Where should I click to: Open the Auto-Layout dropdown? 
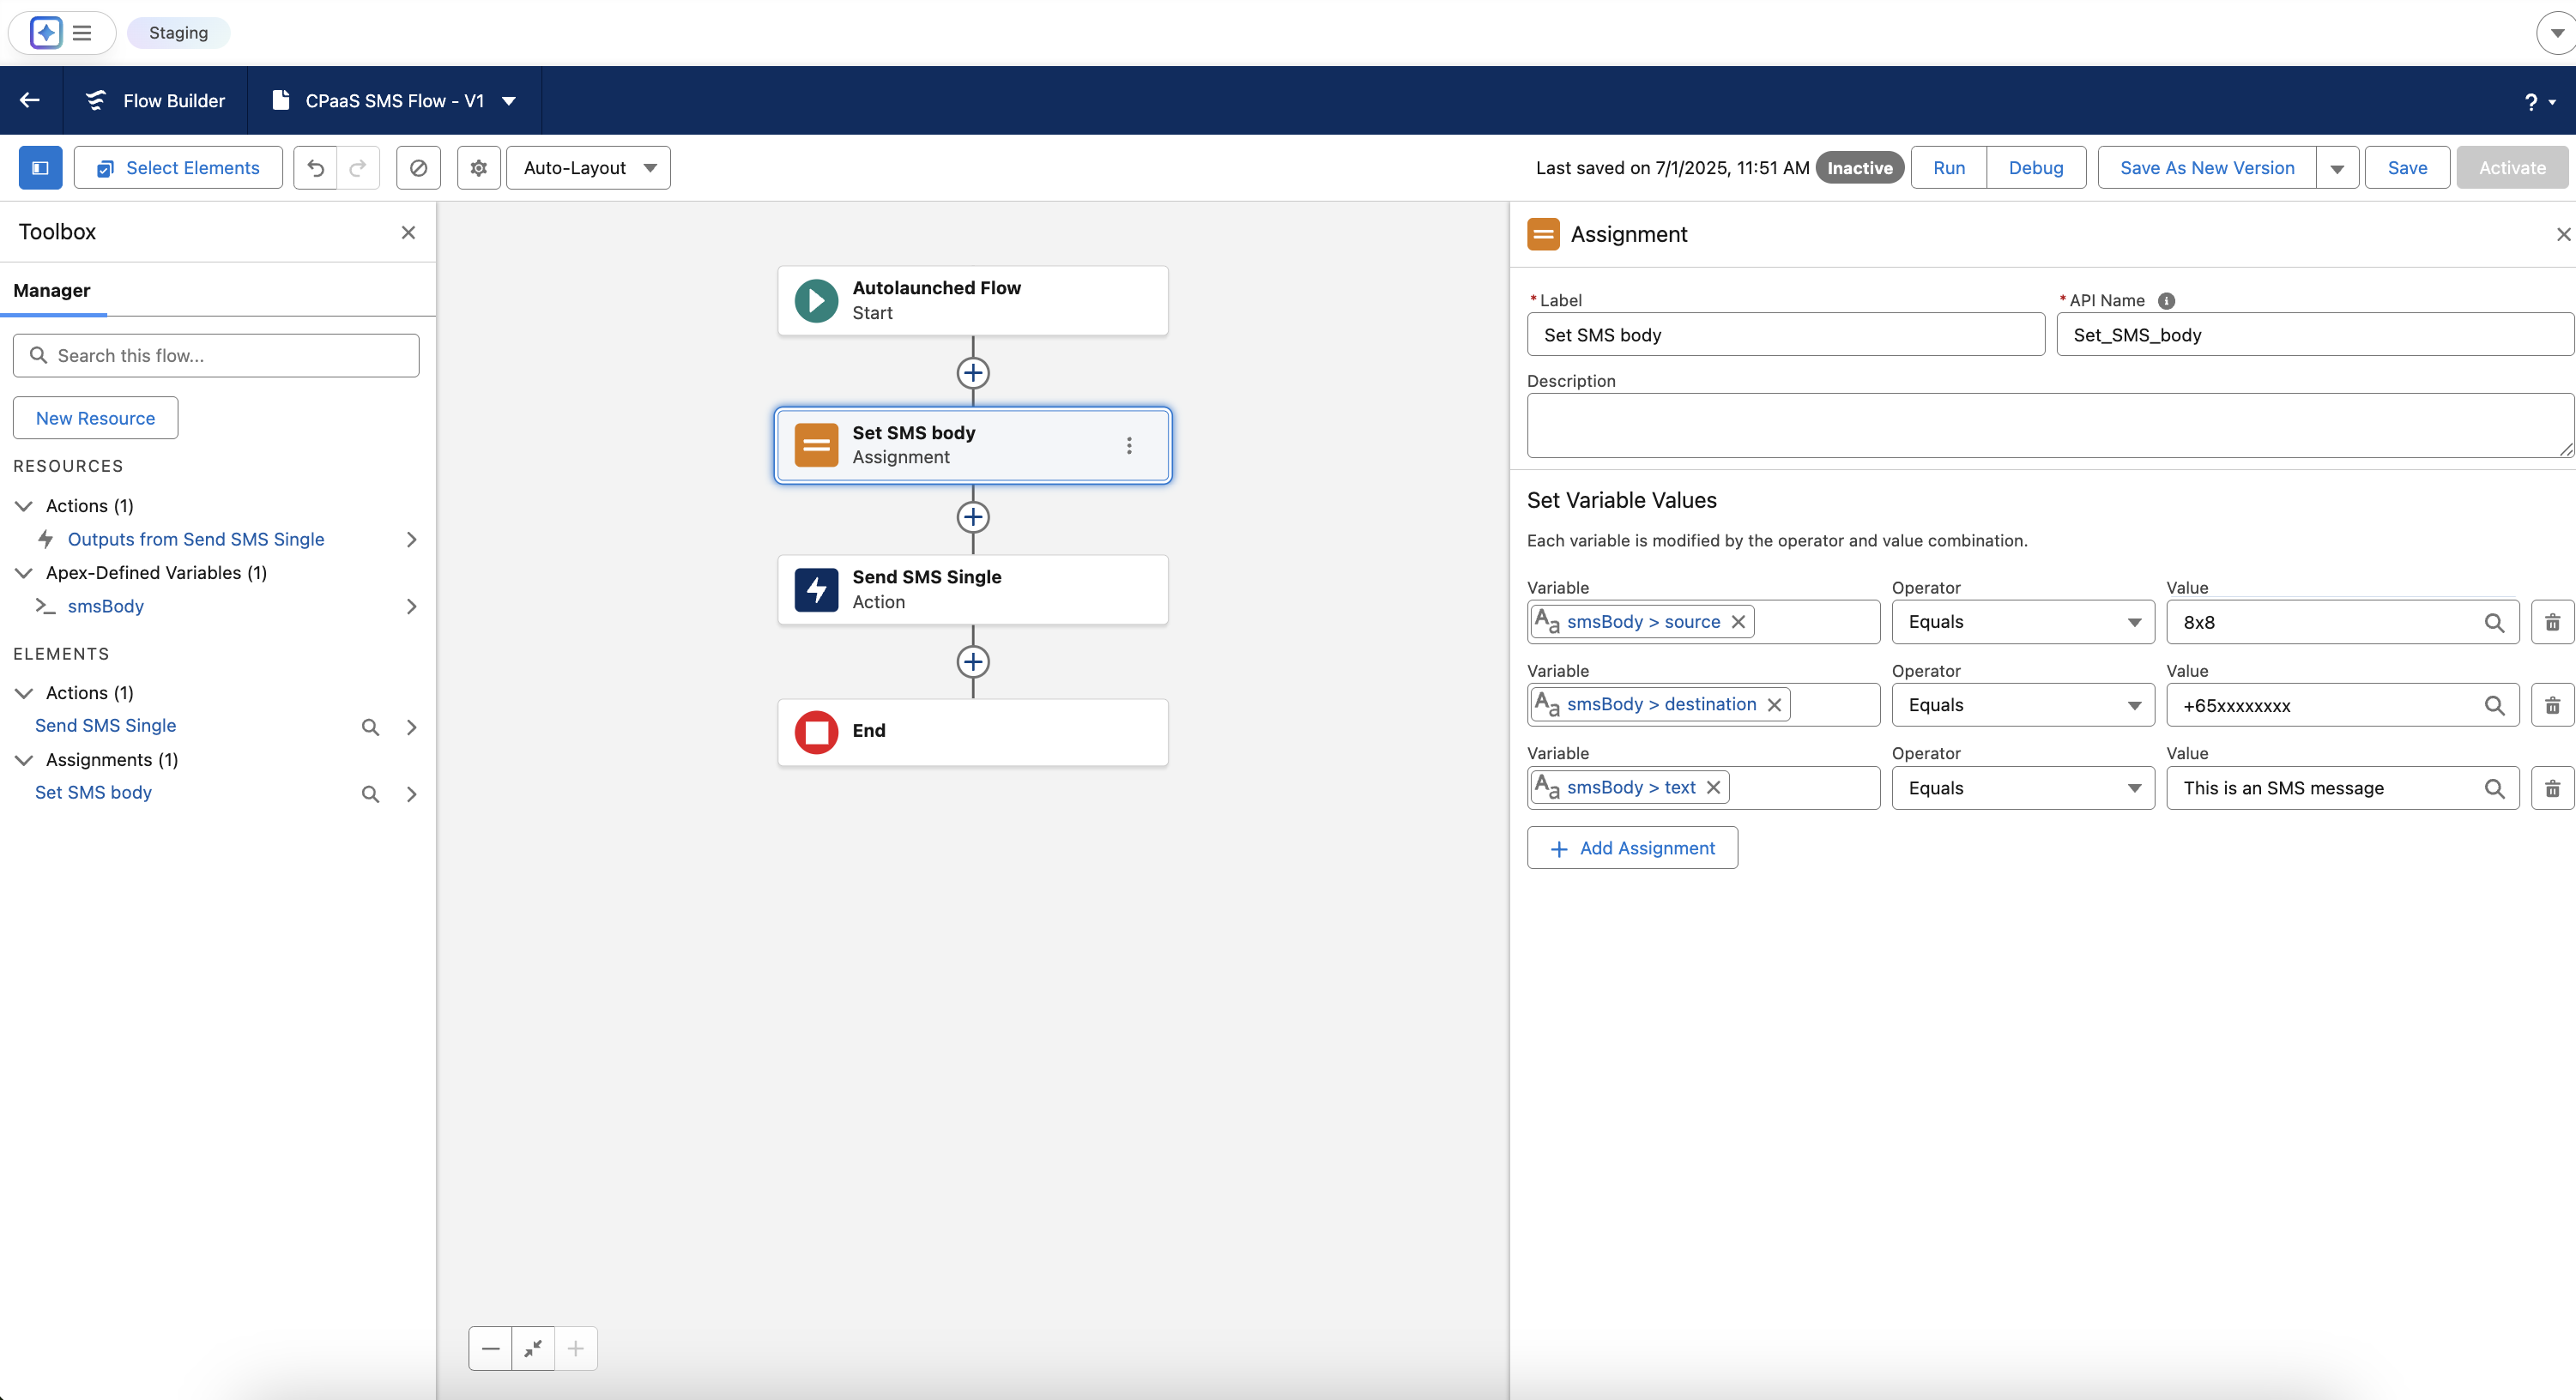click(589, 168)
